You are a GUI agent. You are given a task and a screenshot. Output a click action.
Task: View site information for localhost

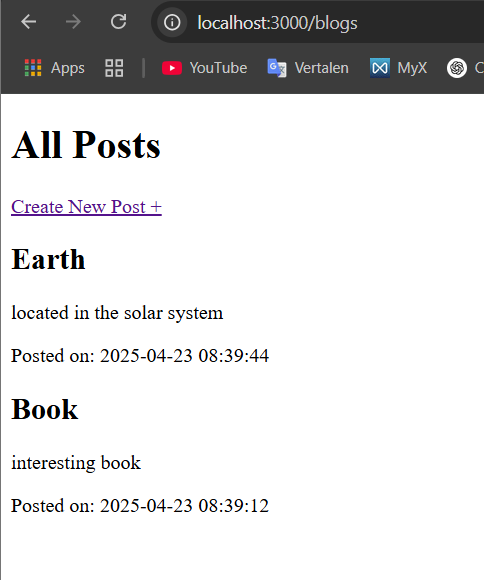172,23
